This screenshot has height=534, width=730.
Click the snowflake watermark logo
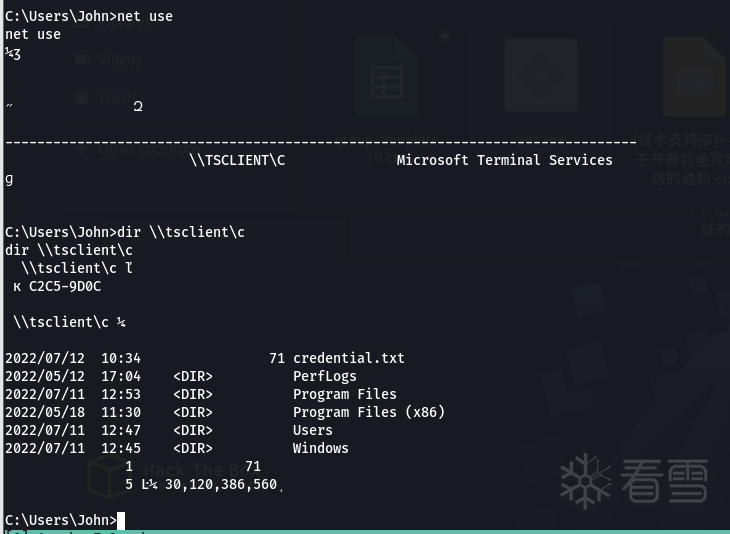click(585, 481)
